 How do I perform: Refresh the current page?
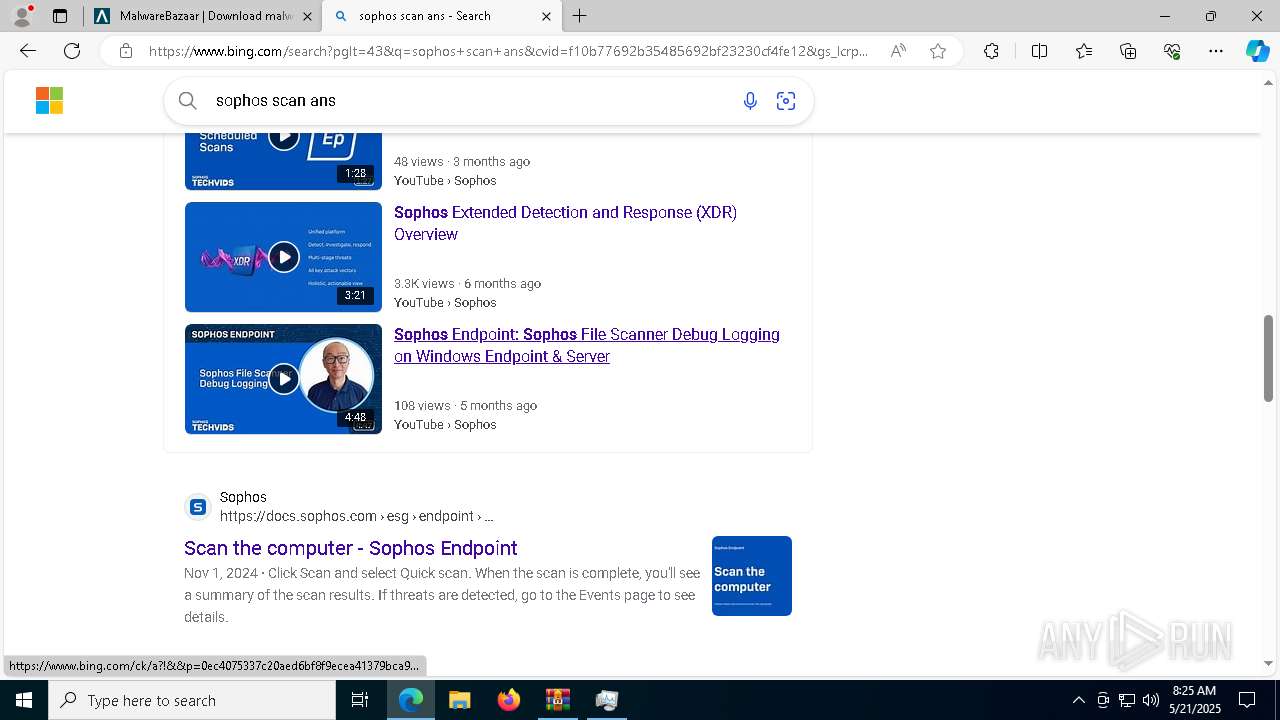click(x=72, y=51)
